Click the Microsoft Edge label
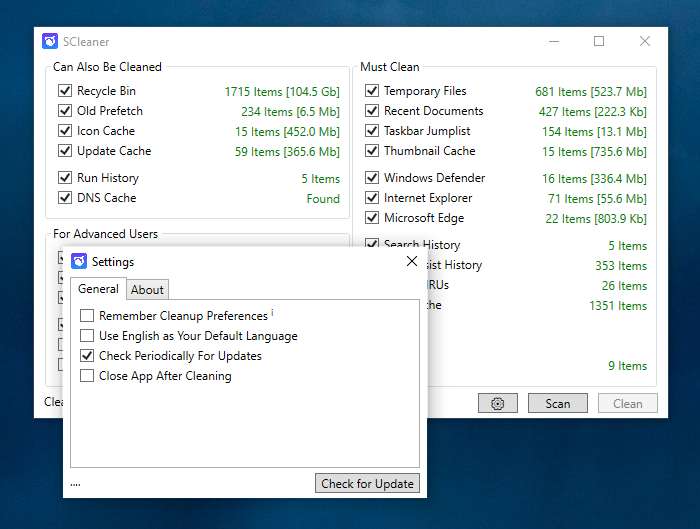The image size is (700, 529). (x=424, y=218)
